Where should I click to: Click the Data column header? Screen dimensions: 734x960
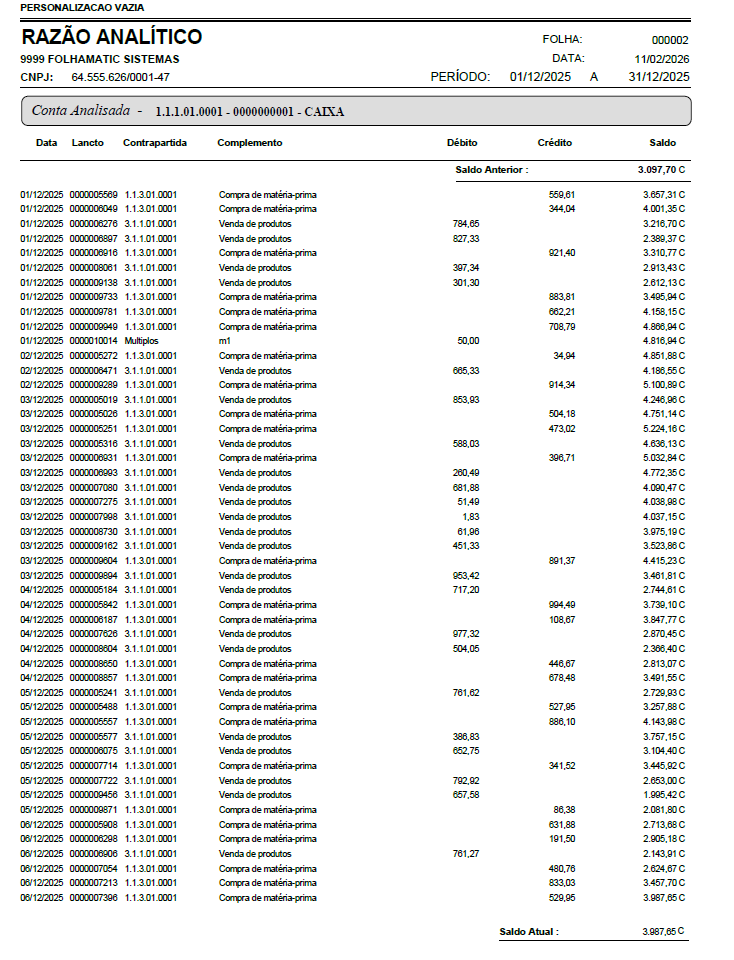tap(47, 143)
